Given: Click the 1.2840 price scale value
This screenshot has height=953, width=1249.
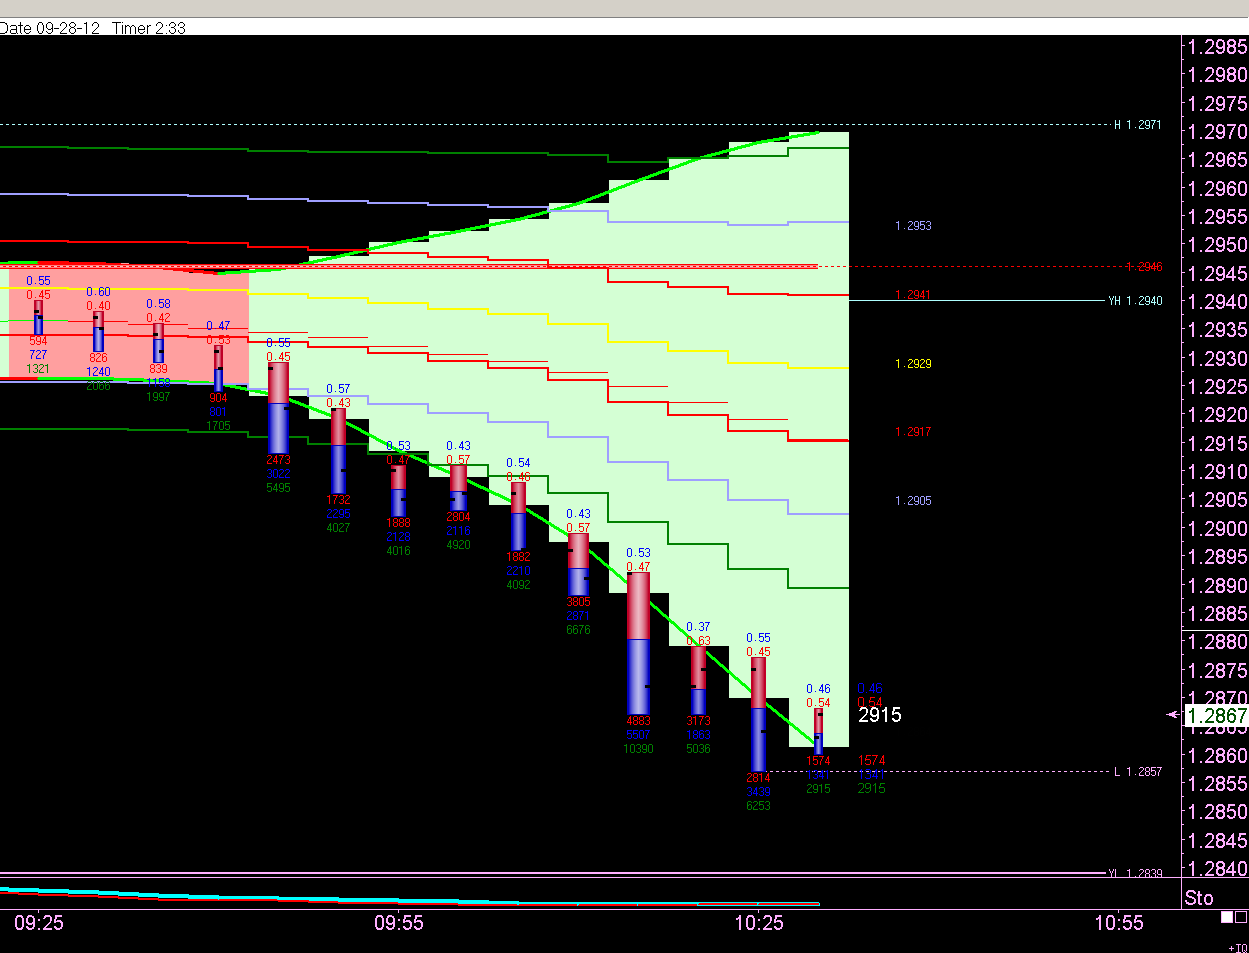Looking at the screenshot, I should coord(1217,868).
